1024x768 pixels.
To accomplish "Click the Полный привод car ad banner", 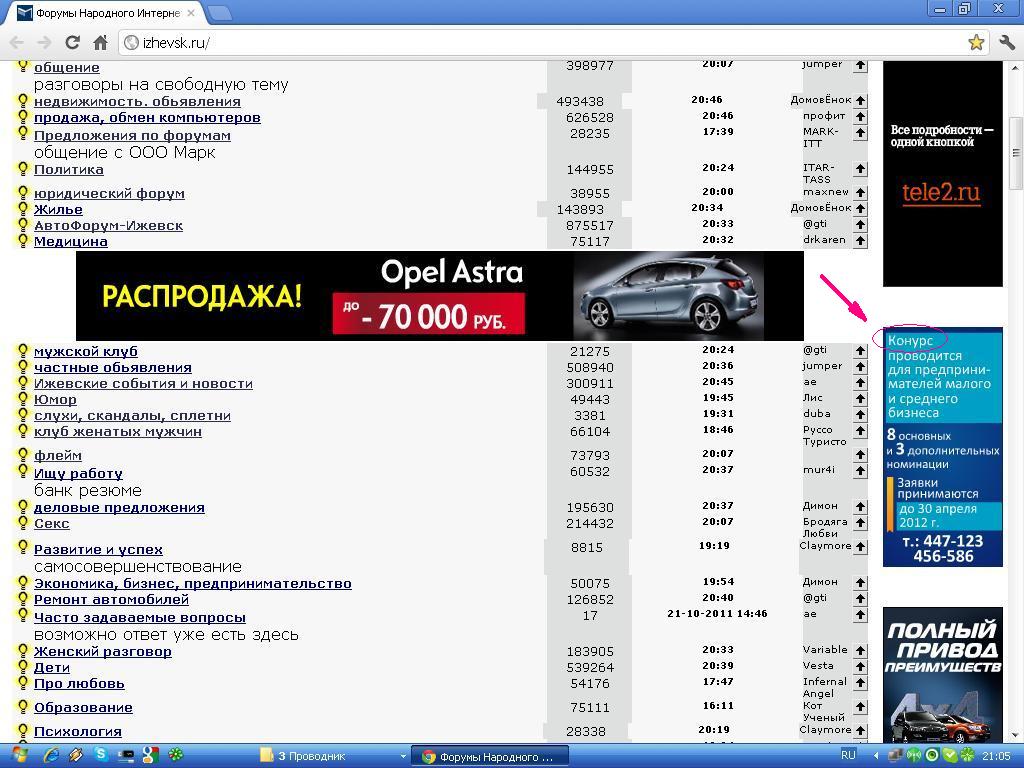I will pos(942,675).
